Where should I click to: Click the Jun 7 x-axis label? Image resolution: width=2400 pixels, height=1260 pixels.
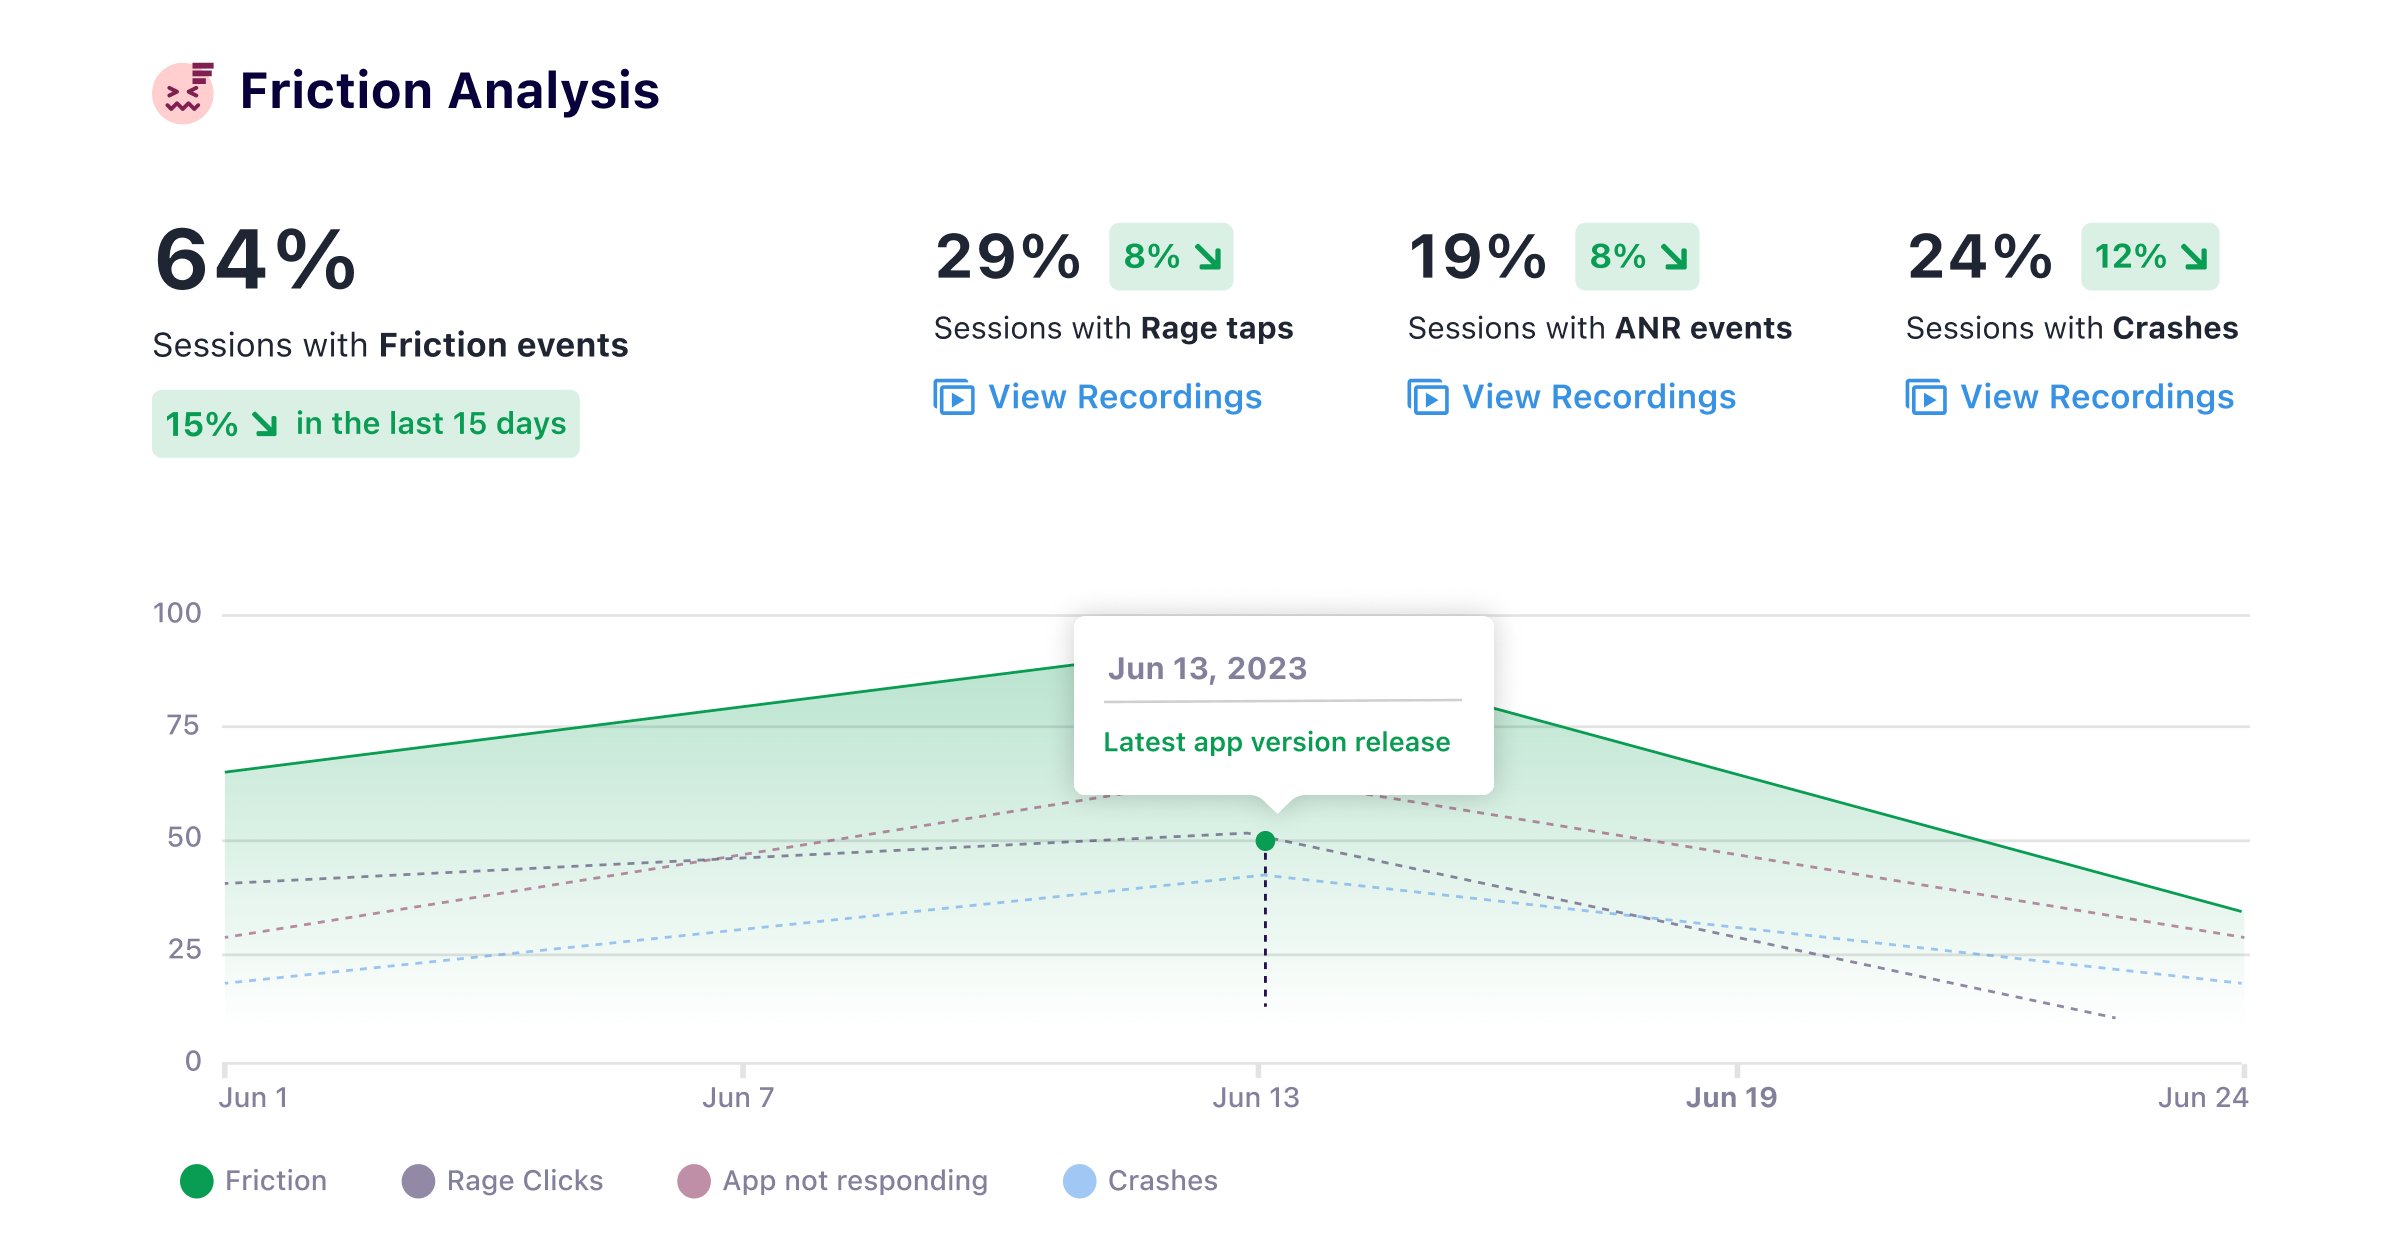(x=738, y=1097)
